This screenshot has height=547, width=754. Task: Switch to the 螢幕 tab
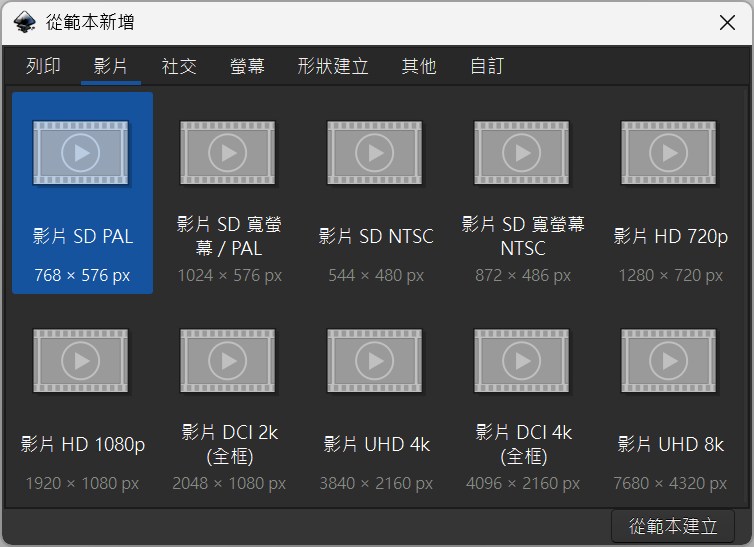click(247, 67)
